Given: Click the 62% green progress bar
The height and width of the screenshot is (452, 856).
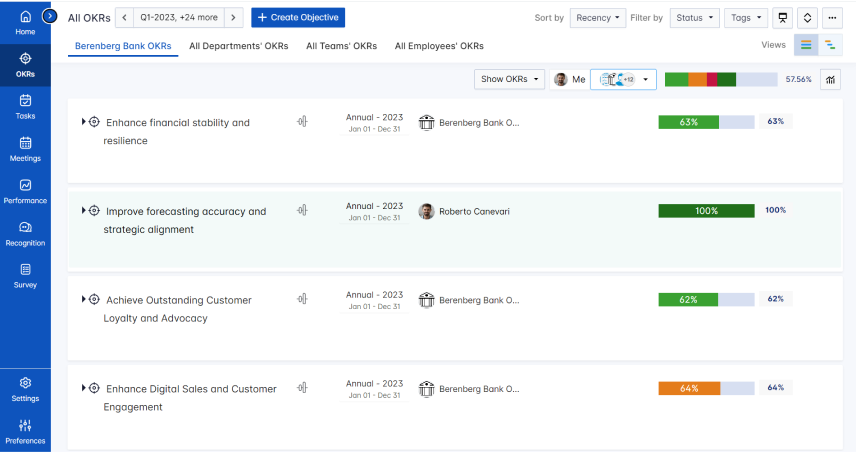Looking at the screenshot, I should [x=706, y=300].
